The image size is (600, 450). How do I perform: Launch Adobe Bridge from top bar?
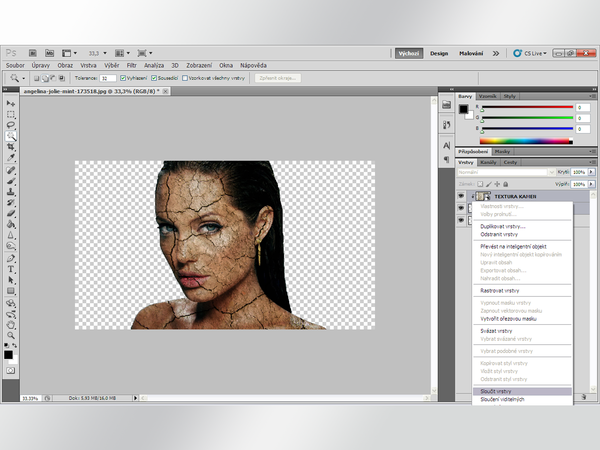(35, 52)
